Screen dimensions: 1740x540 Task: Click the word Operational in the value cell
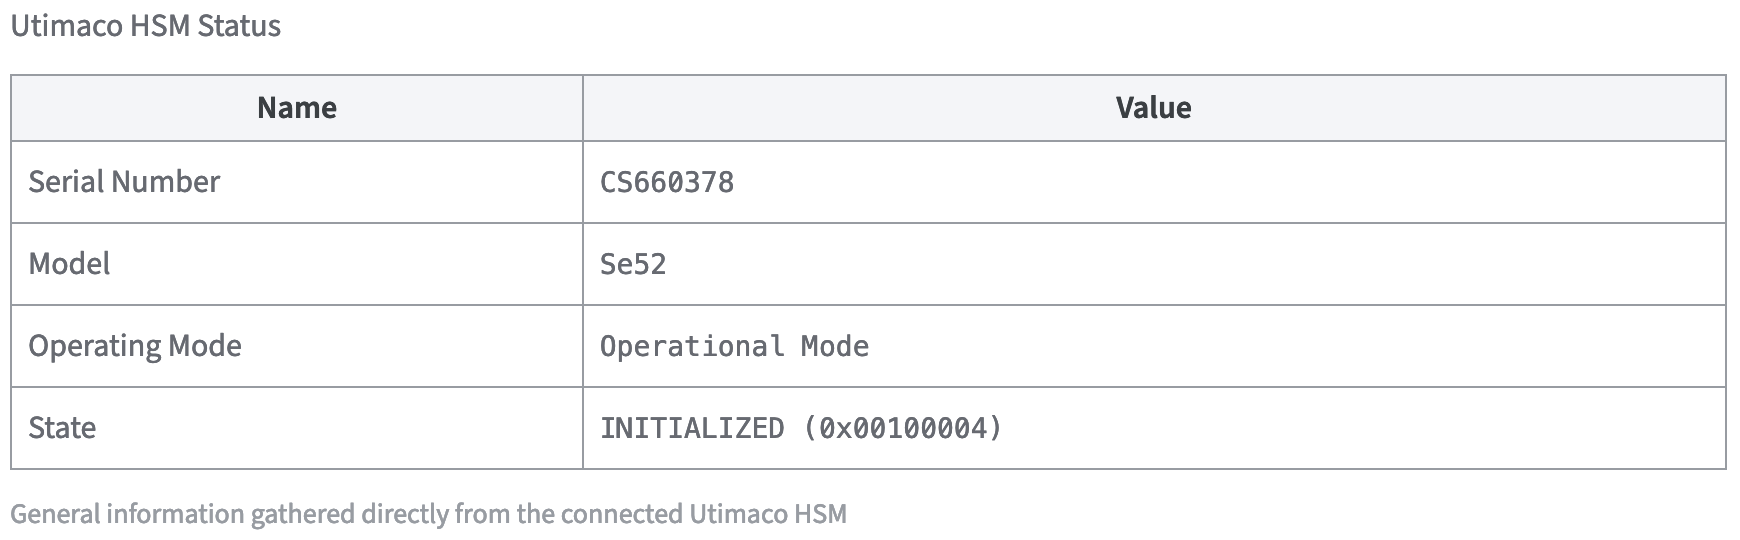692,346
